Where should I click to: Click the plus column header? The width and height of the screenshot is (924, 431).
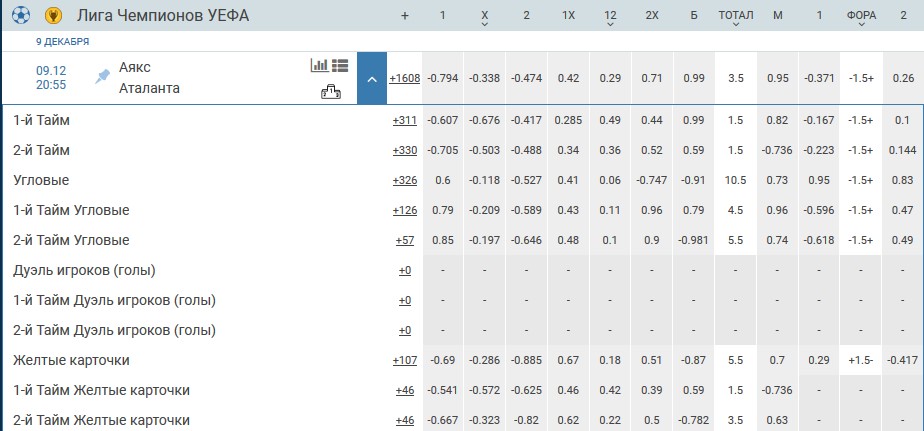[x=404, y=16]
